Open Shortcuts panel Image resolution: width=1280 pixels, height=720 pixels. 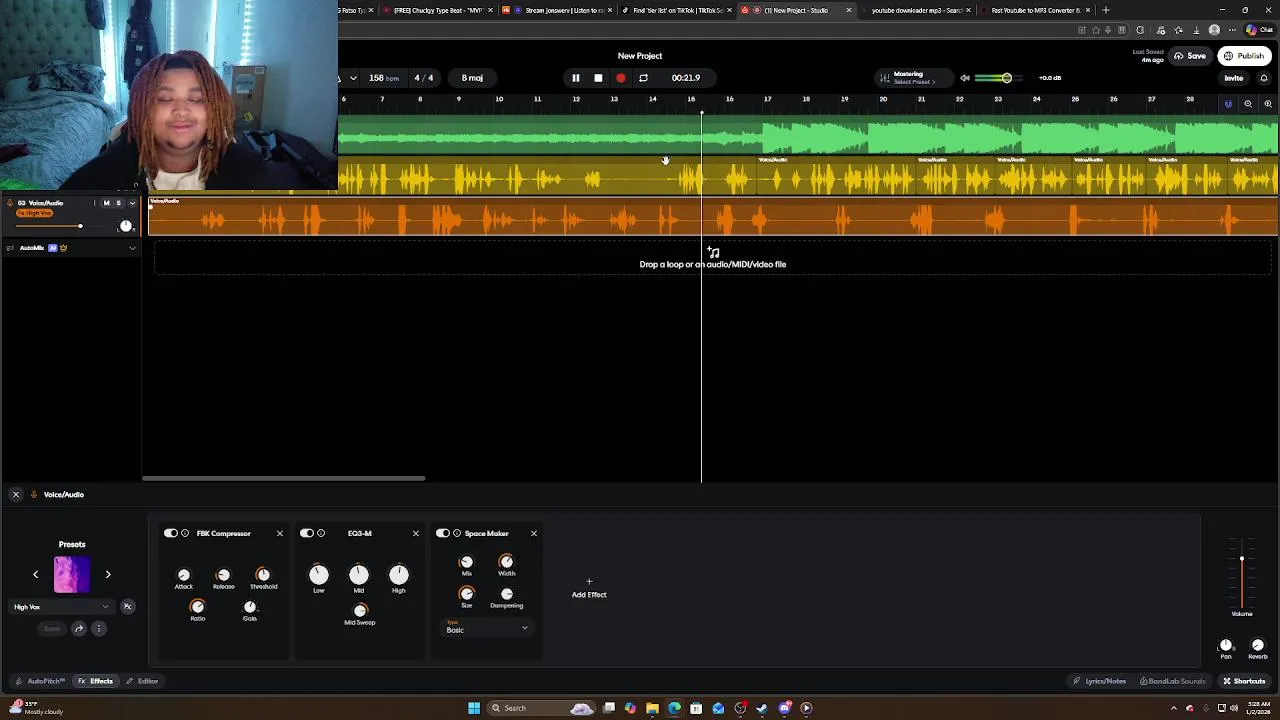[x=1243, y=681]
